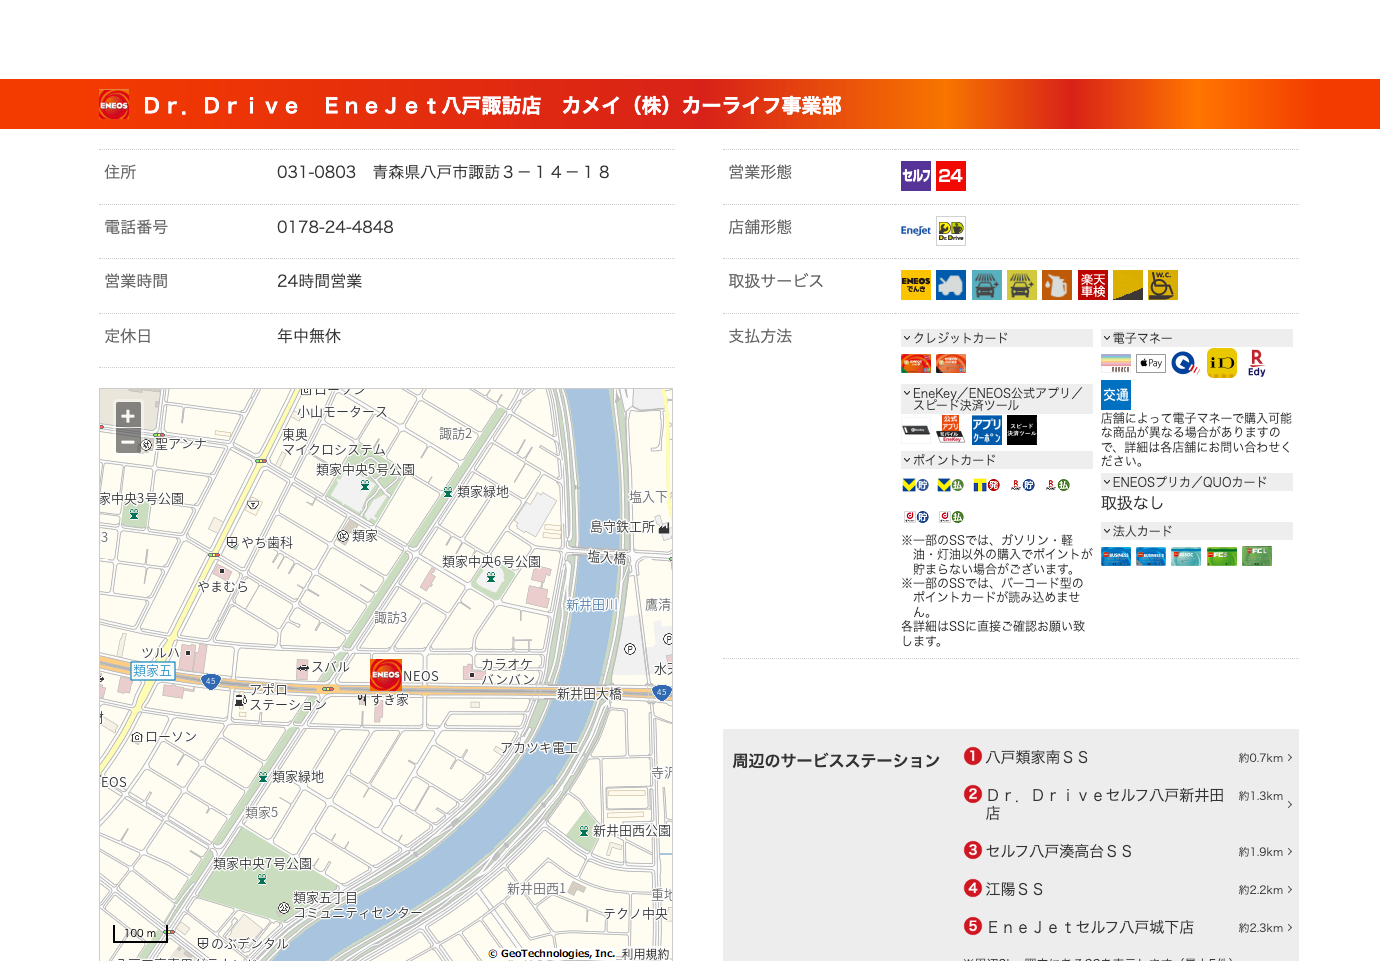Click the purple セルフ self-service icon
Viewport: 1380px width, 961px height.
(x=916, y=176)
